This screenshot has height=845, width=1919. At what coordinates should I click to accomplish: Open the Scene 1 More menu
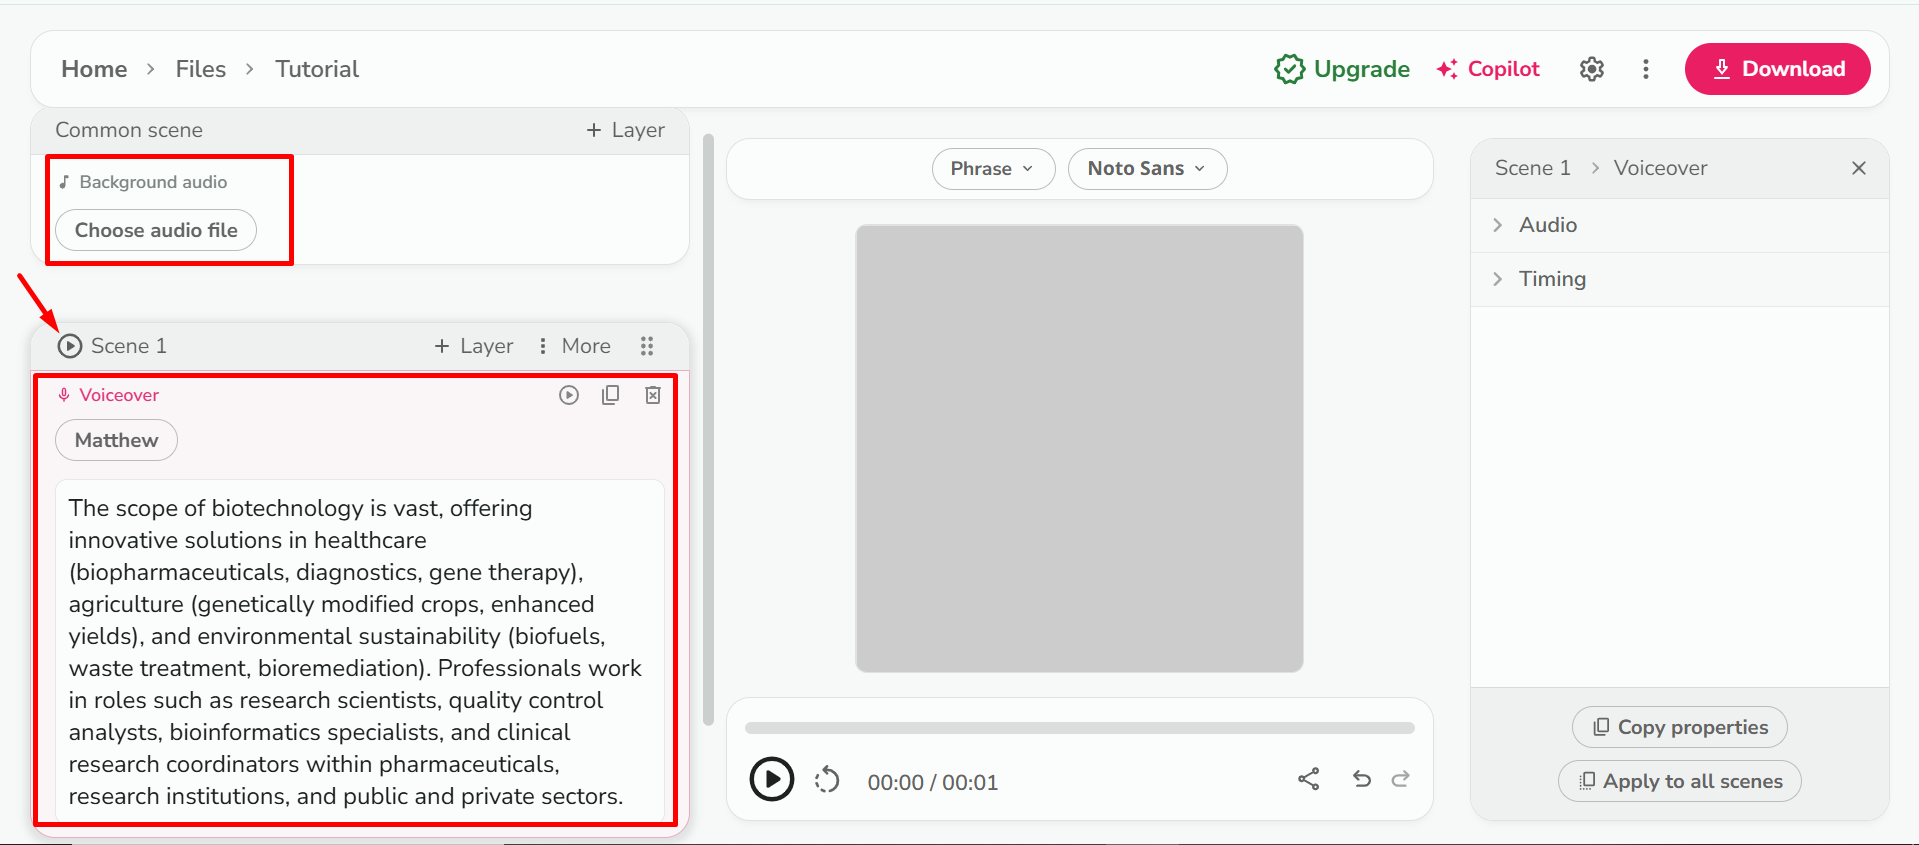point(575,346)
